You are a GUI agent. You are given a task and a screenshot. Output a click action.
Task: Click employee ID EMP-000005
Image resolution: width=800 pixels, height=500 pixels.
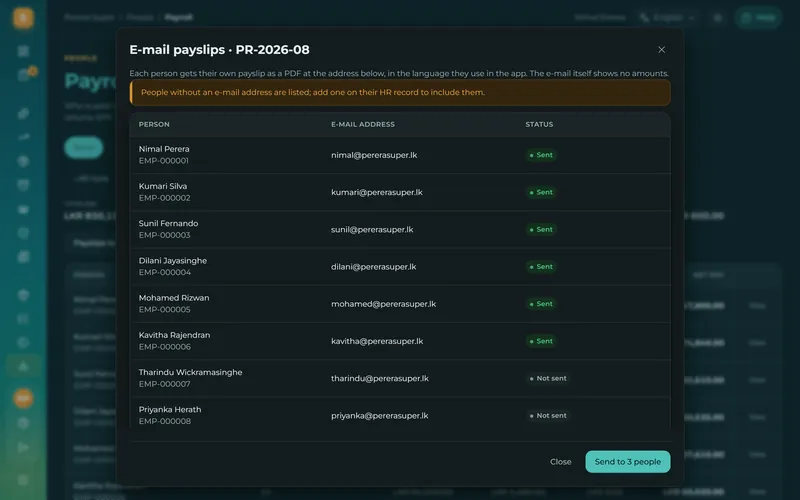tap(164, 310)
